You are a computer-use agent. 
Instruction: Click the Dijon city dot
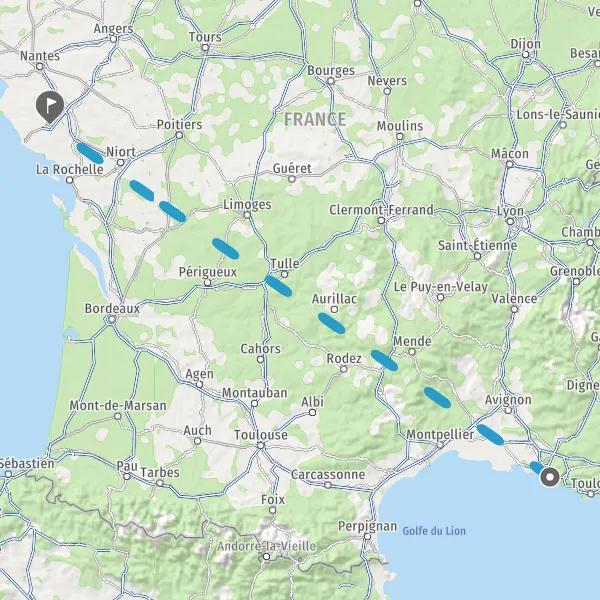[x=526, y=55]
